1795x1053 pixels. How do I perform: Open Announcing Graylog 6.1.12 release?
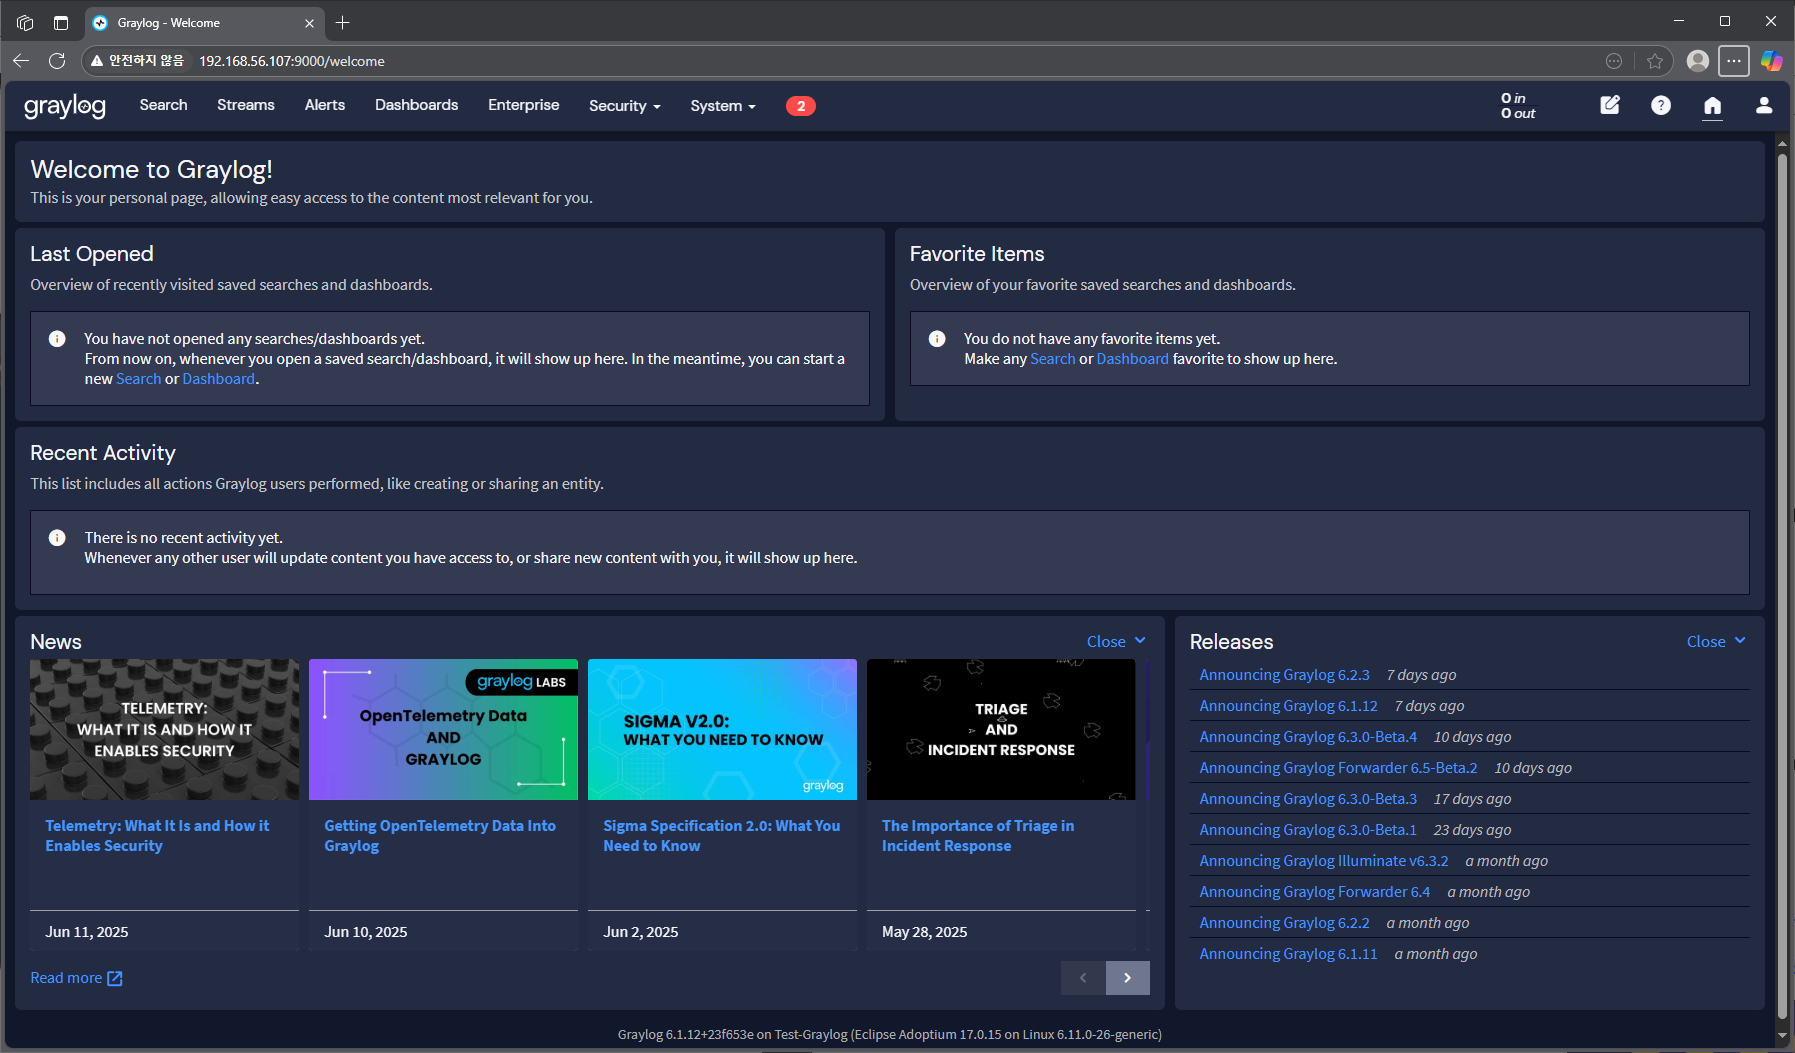coord(1288,706)
